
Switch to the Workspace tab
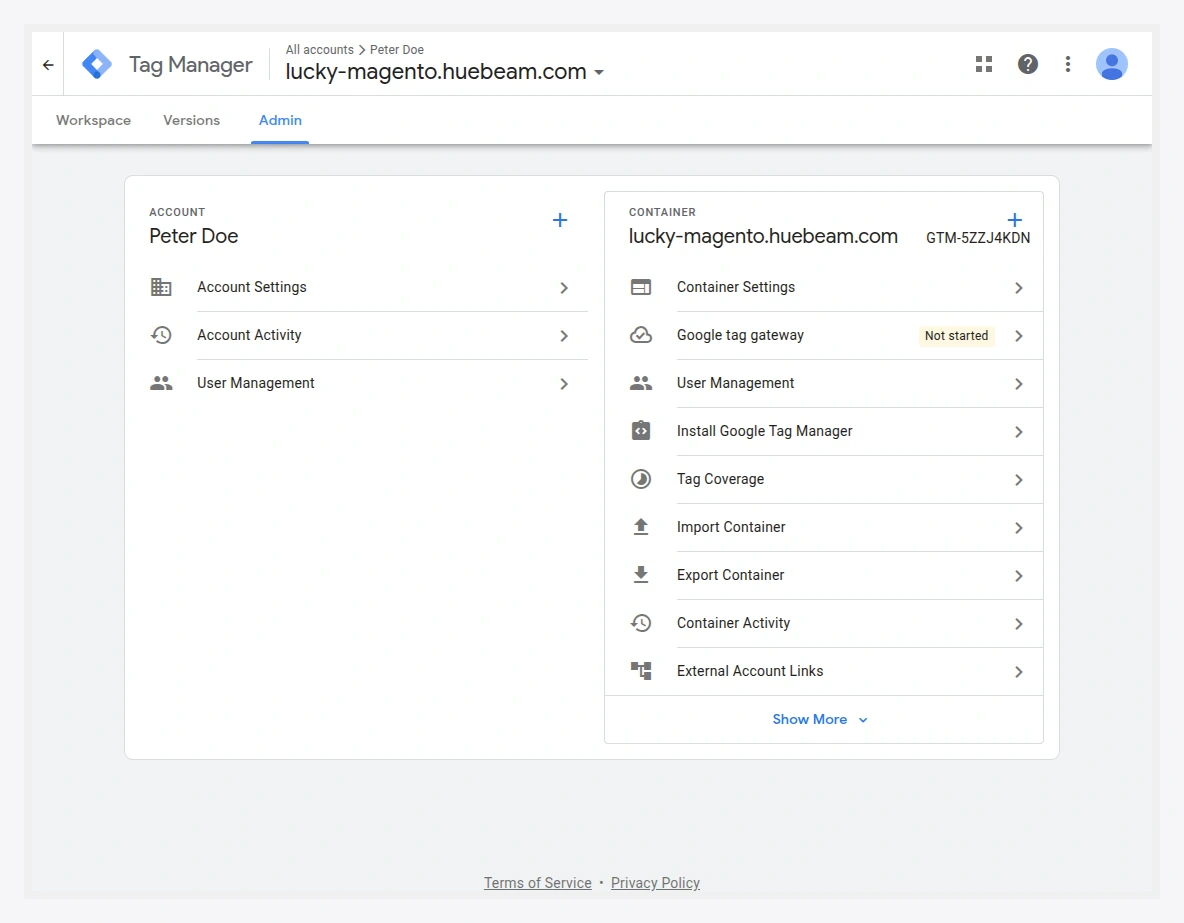(x=94, y=120)
